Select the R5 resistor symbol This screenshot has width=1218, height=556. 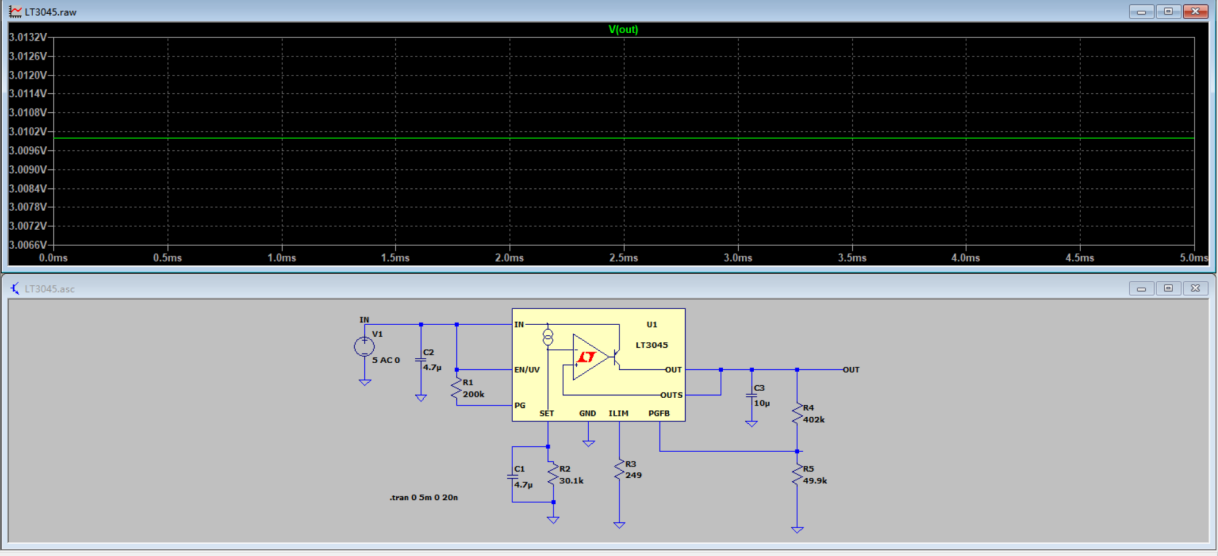click(796, 474)
